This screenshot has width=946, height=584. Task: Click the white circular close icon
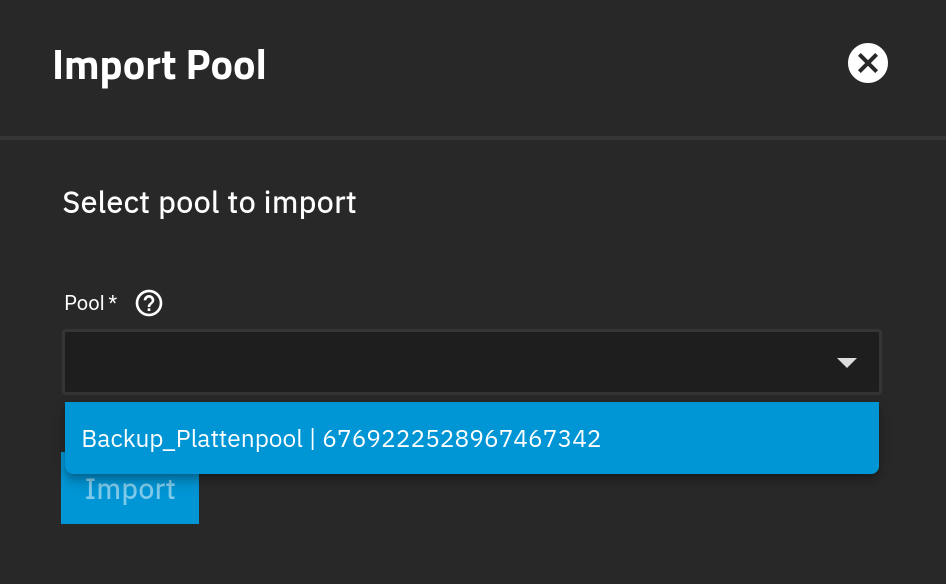[x=868, y=63]
